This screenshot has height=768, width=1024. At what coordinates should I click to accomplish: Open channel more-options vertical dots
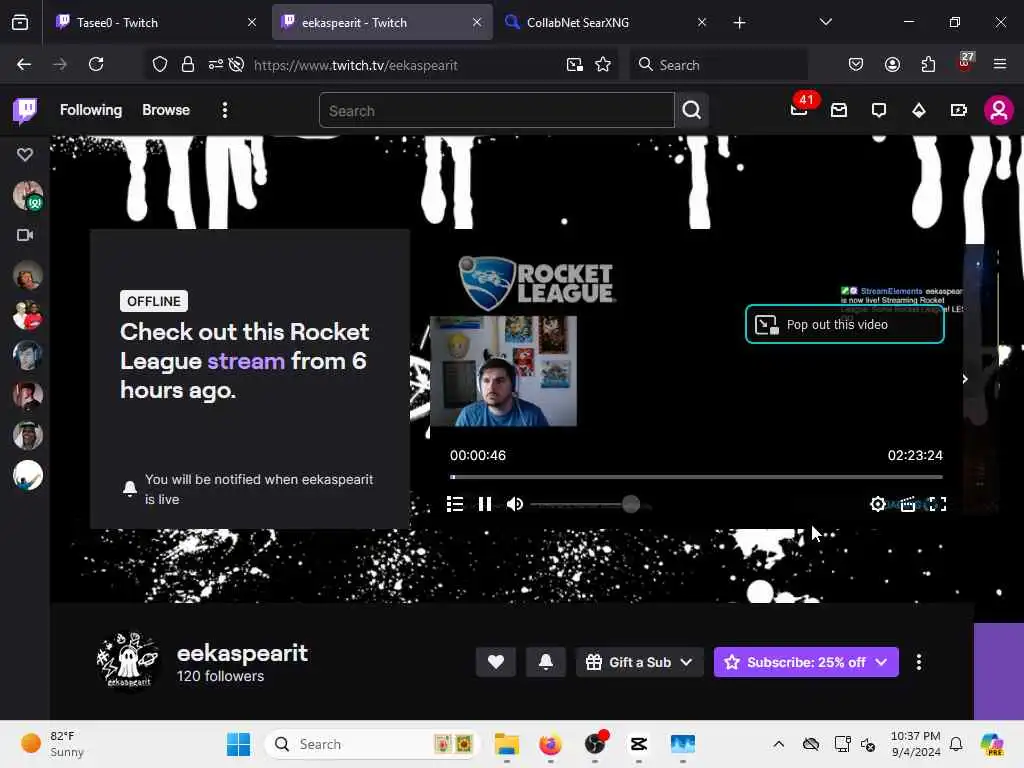[919, 662]
